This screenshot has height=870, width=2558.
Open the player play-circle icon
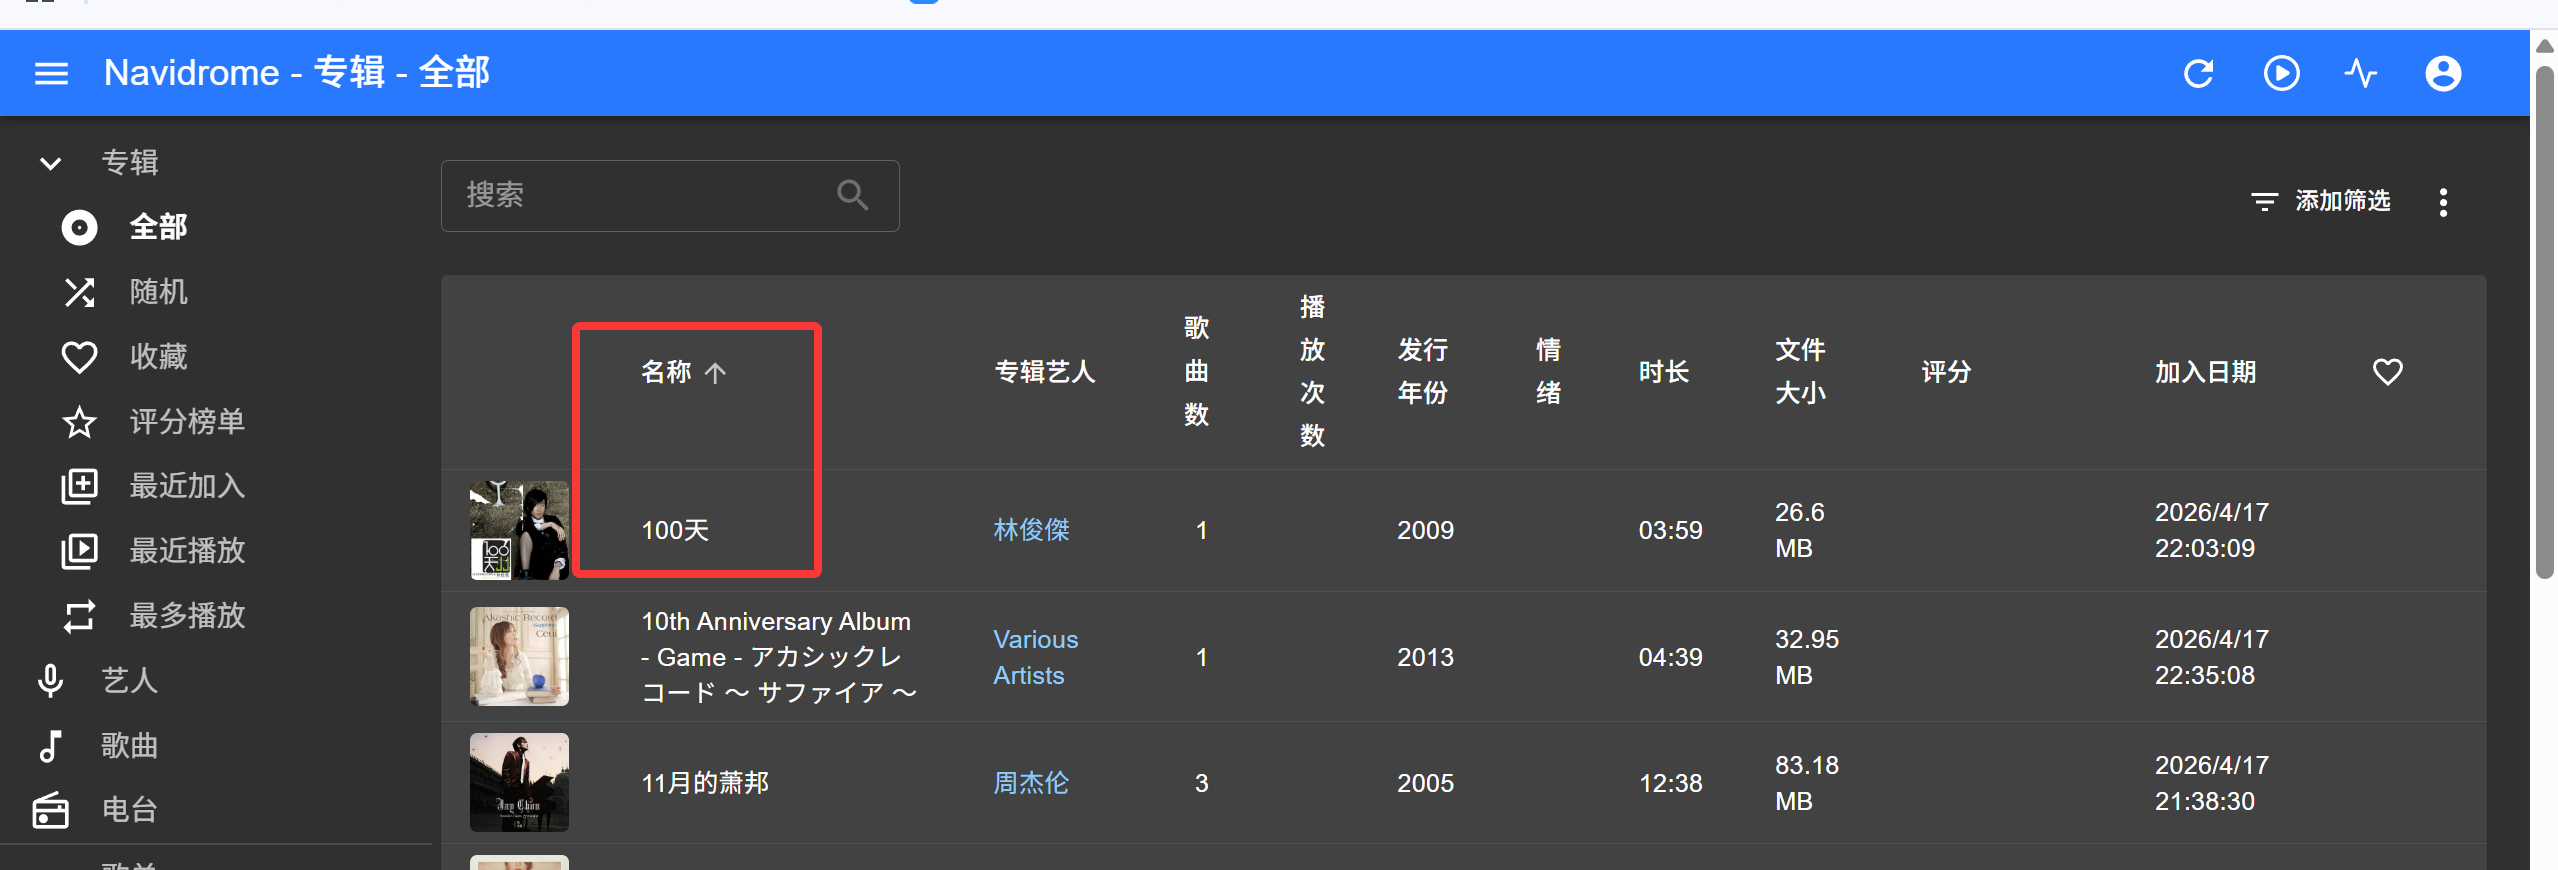coord(2281,73)
